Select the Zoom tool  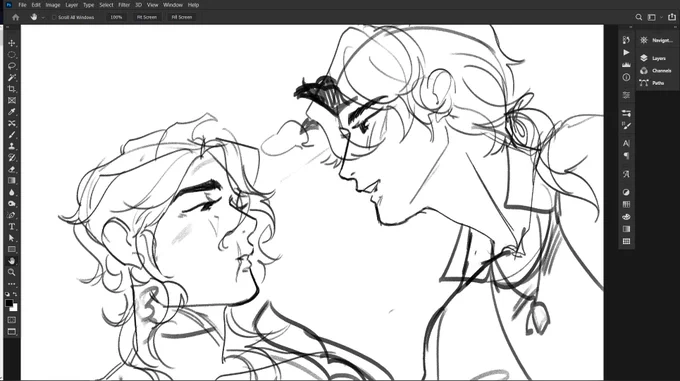click(x=12, y=272)
